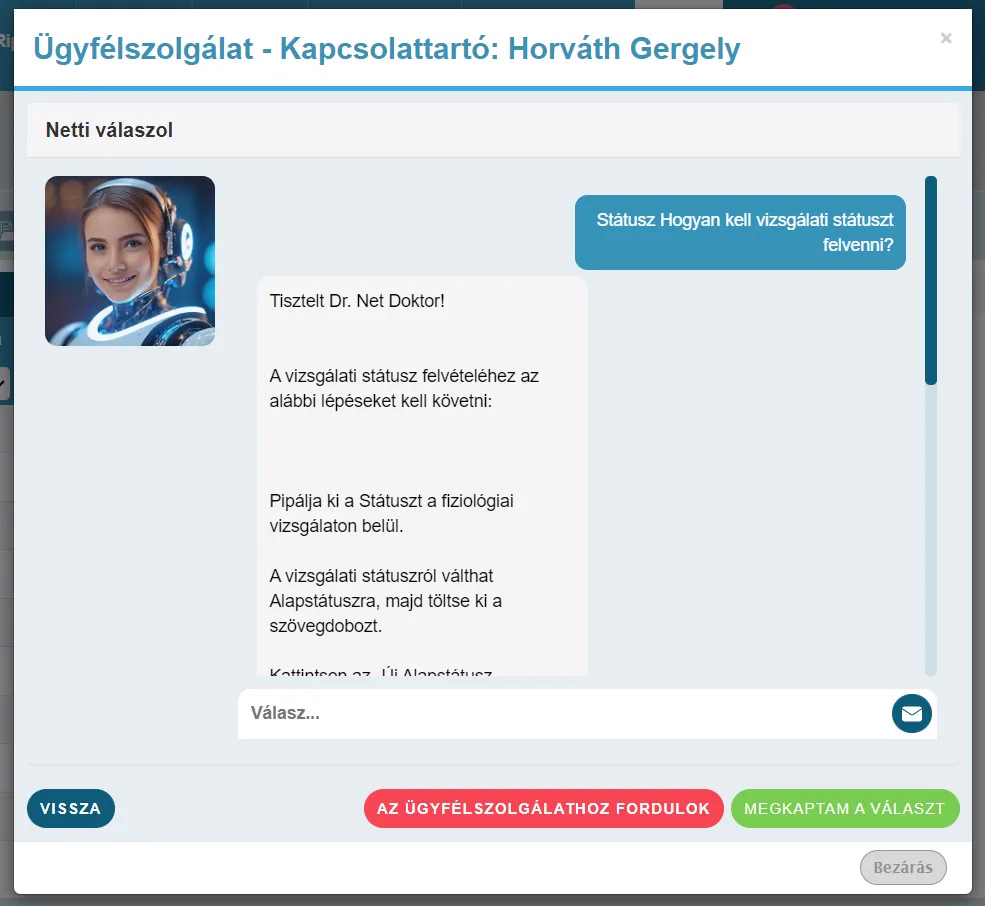Choose AZ ÜGYFÉLSZOLGÁLATHOZ FORDULOK red button

point(543,808)
